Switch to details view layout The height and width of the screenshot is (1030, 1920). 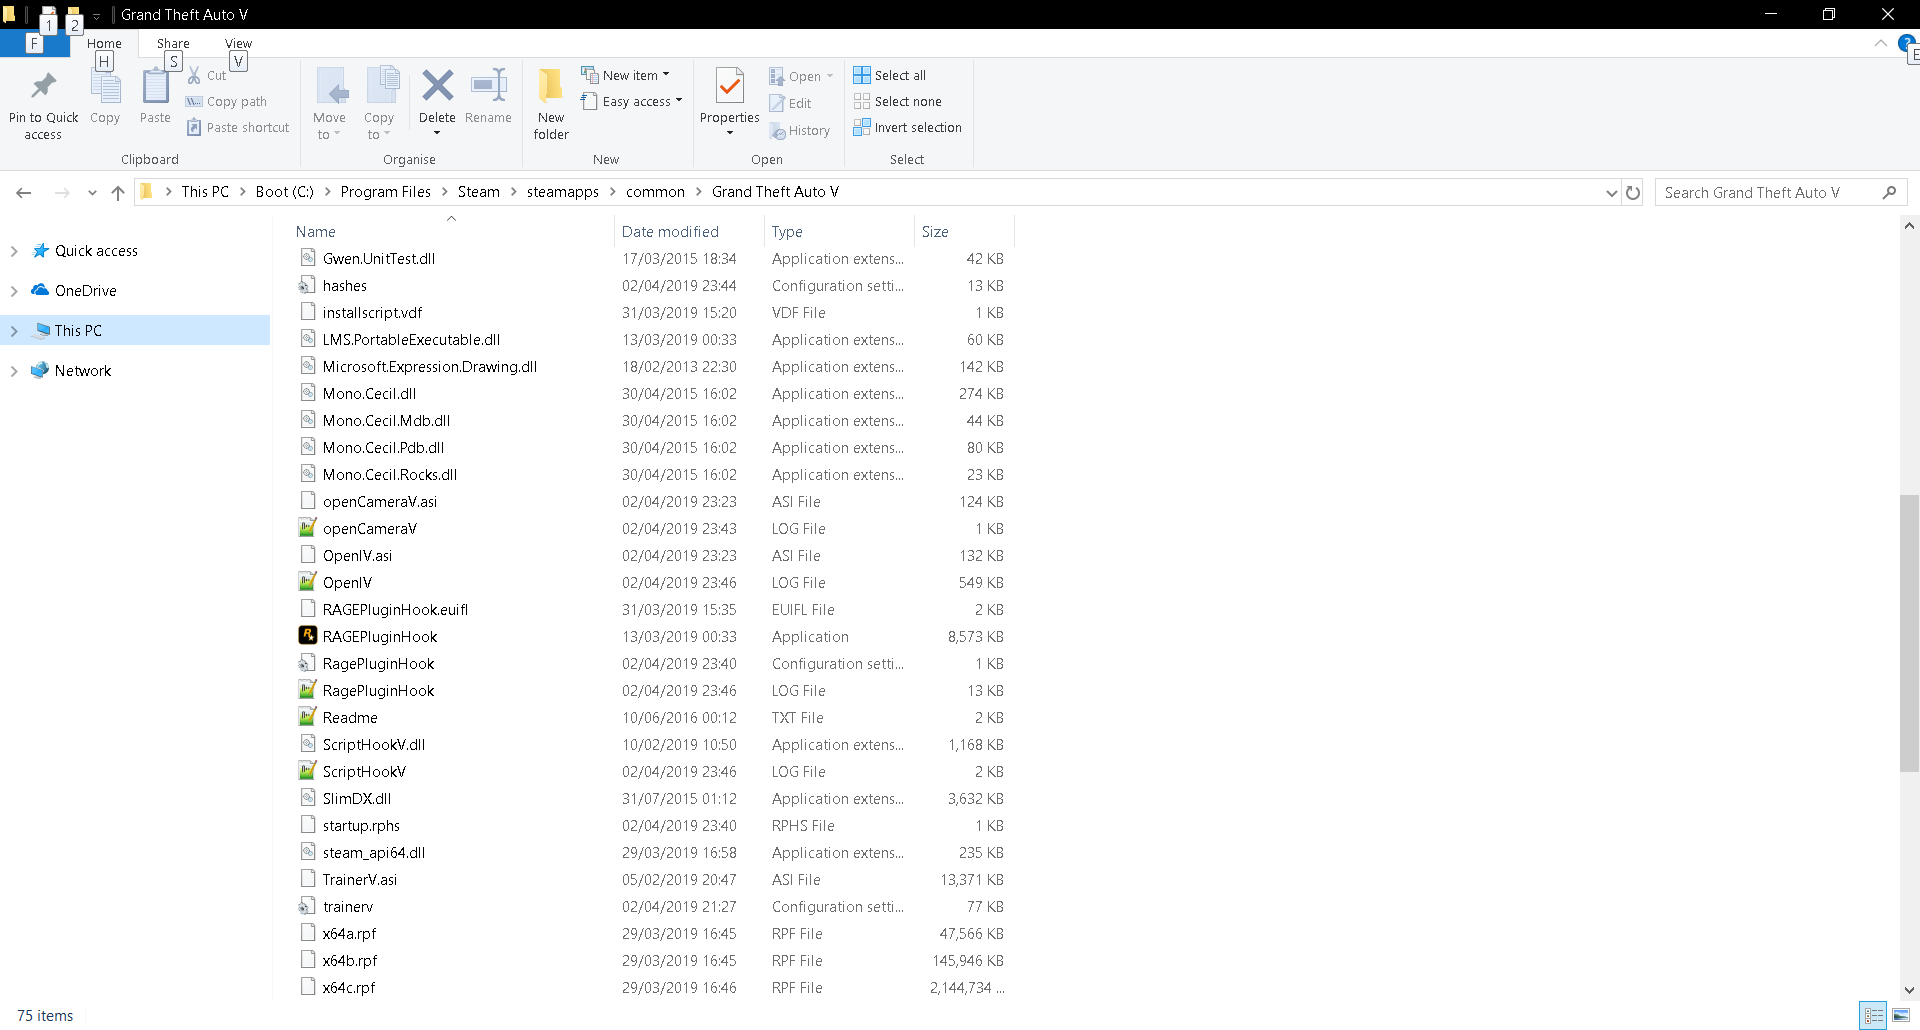pos(1874,1015)
